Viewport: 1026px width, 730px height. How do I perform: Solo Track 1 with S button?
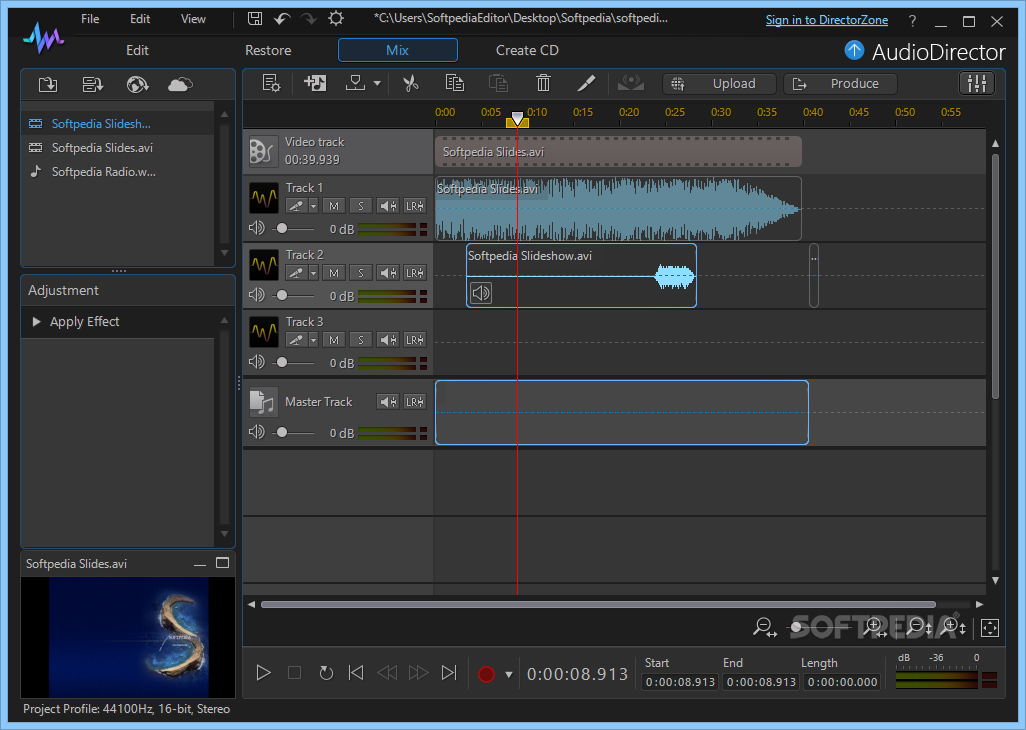(361, 206)
